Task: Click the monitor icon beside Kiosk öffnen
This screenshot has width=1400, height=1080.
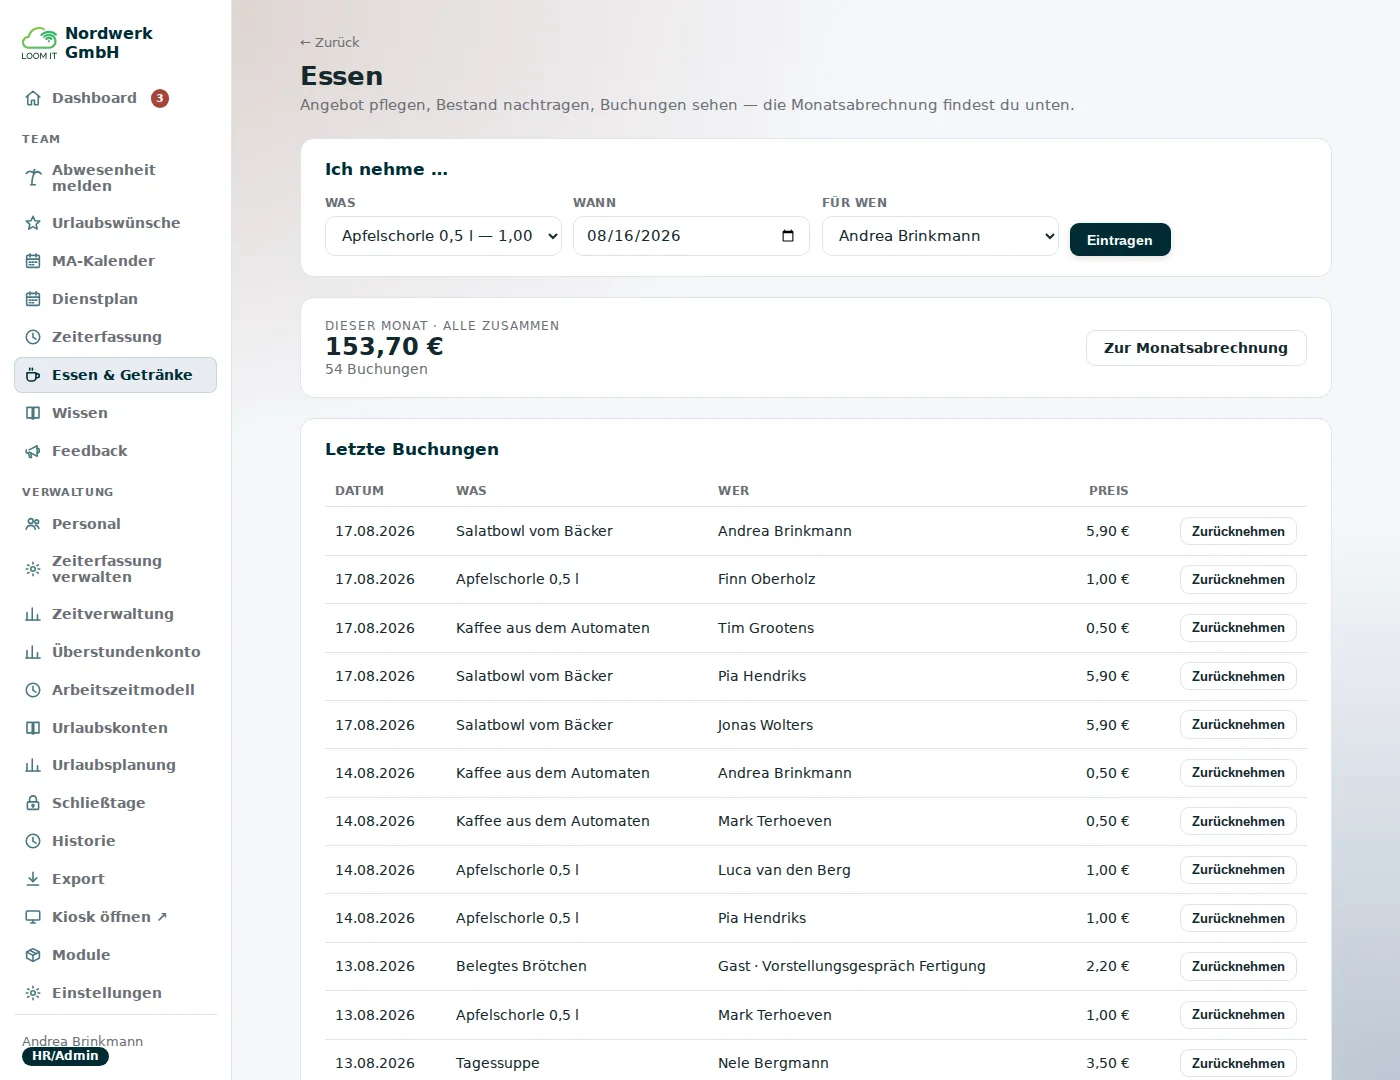Action: 33,917
